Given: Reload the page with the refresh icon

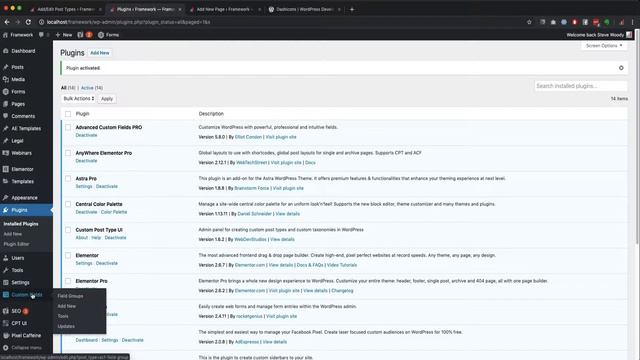Looking at the screenshot, I should pyautogui.click(x=28, y=22).
